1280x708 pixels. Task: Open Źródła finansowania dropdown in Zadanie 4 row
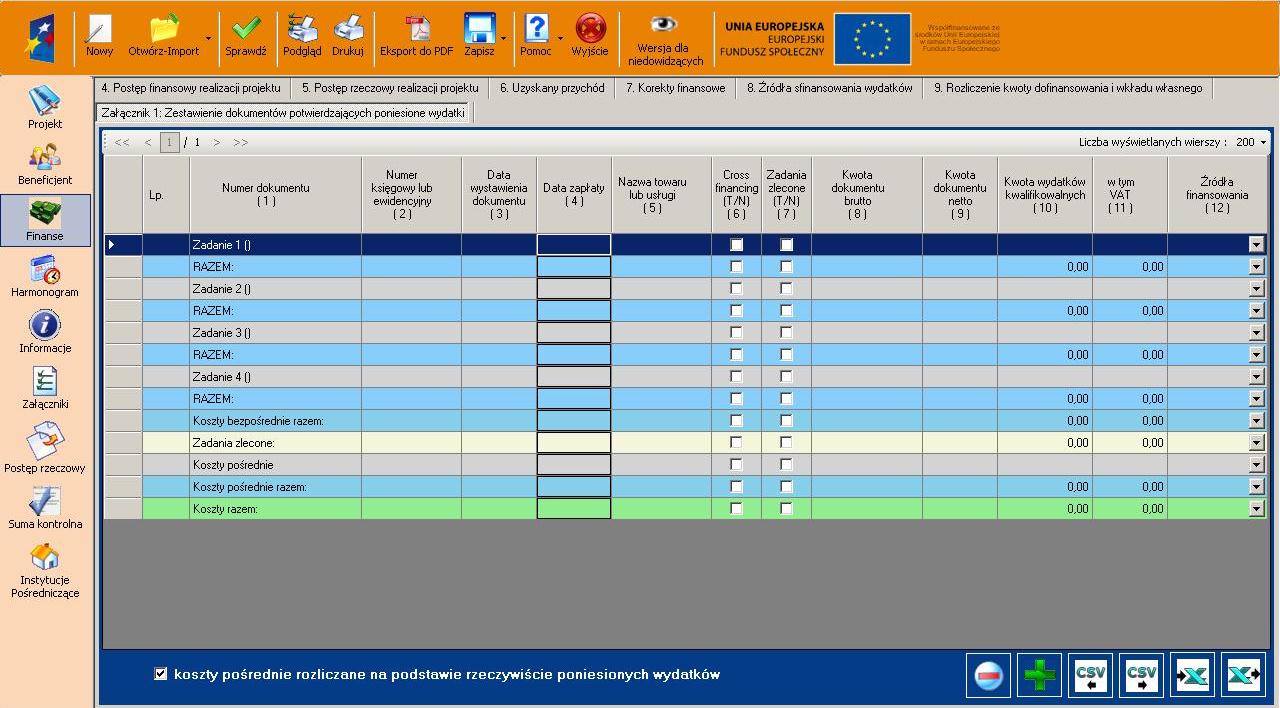(x=1257, y=377)
